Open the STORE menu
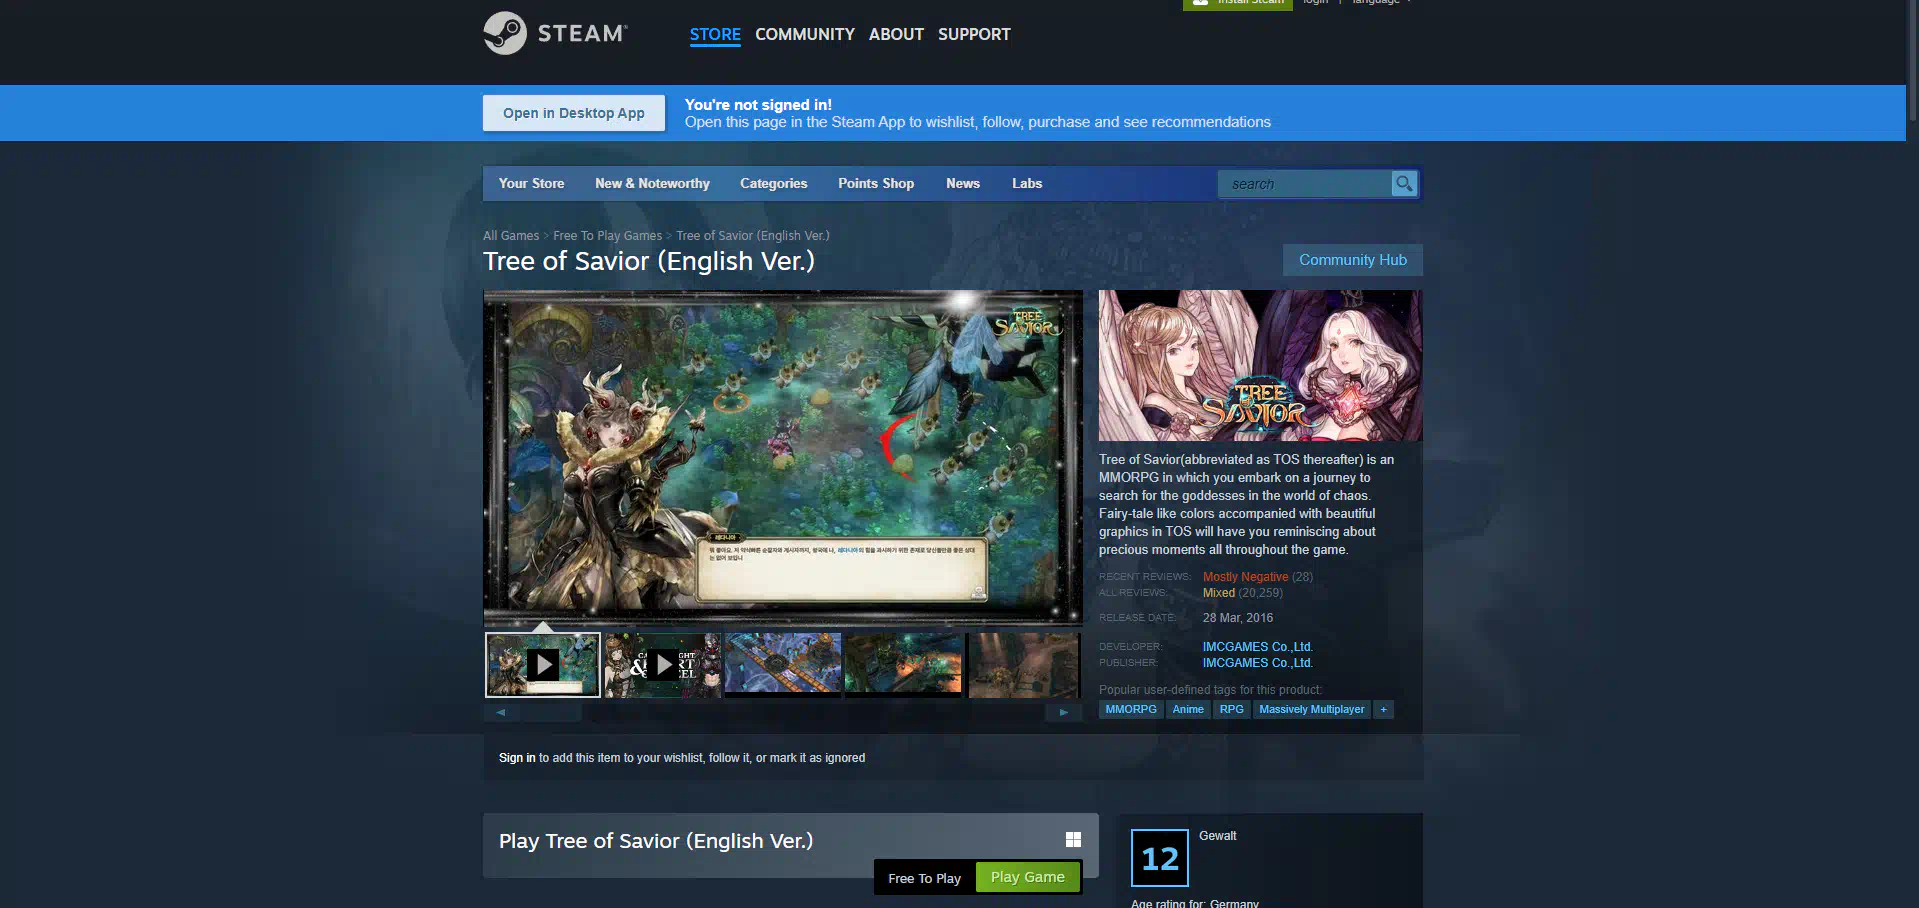Image resolution: width=1919 pixels, height=908 pixels. (715, 34)
